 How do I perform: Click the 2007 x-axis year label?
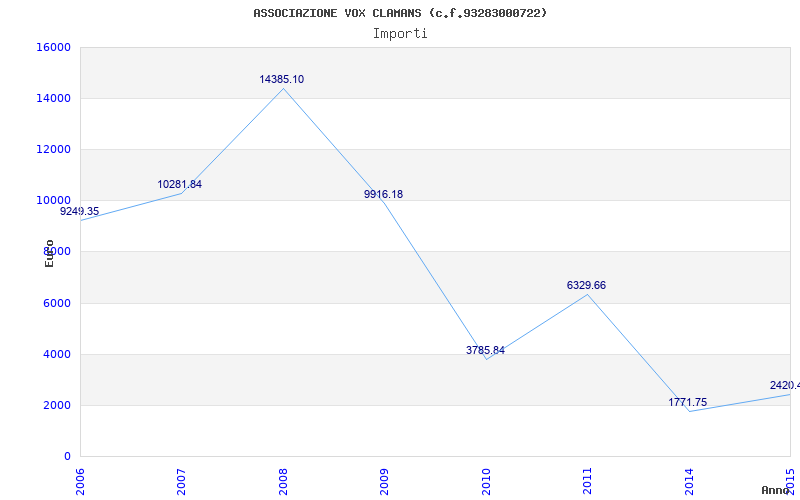181,481
